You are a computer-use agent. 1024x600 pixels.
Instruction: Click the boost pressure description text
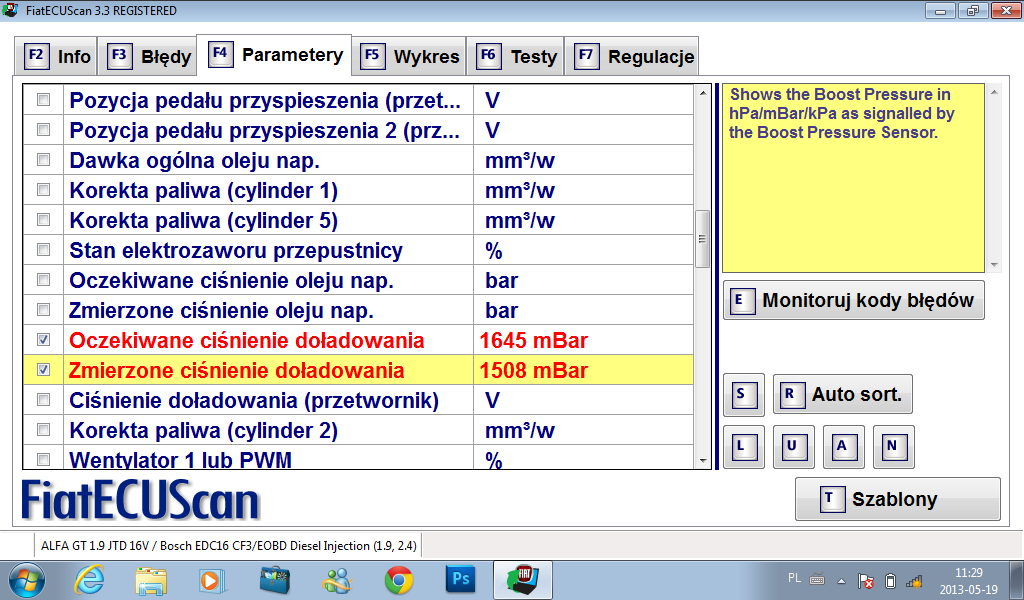tap(842, 113)
